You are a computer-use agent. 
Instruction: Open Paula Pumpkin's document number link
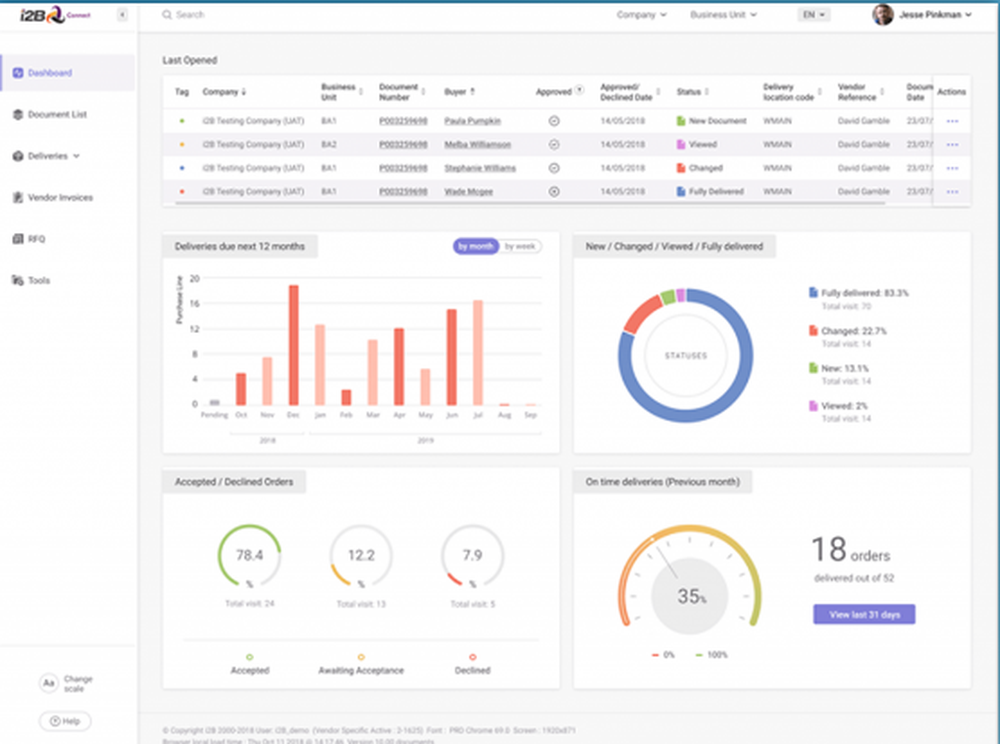(403, 121)
